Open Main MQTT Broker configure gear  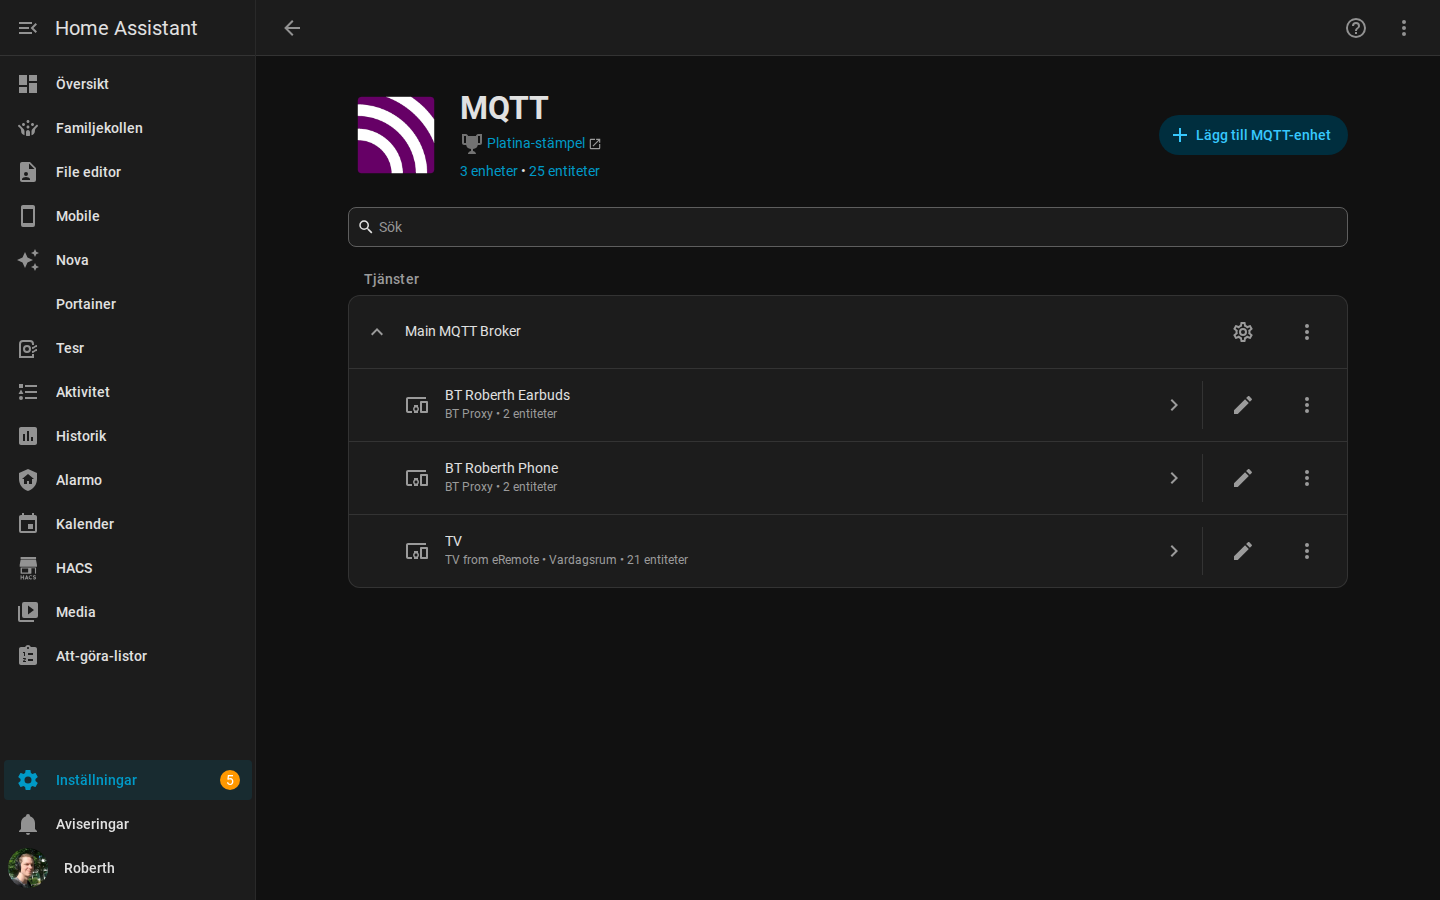click(1243, 332)
